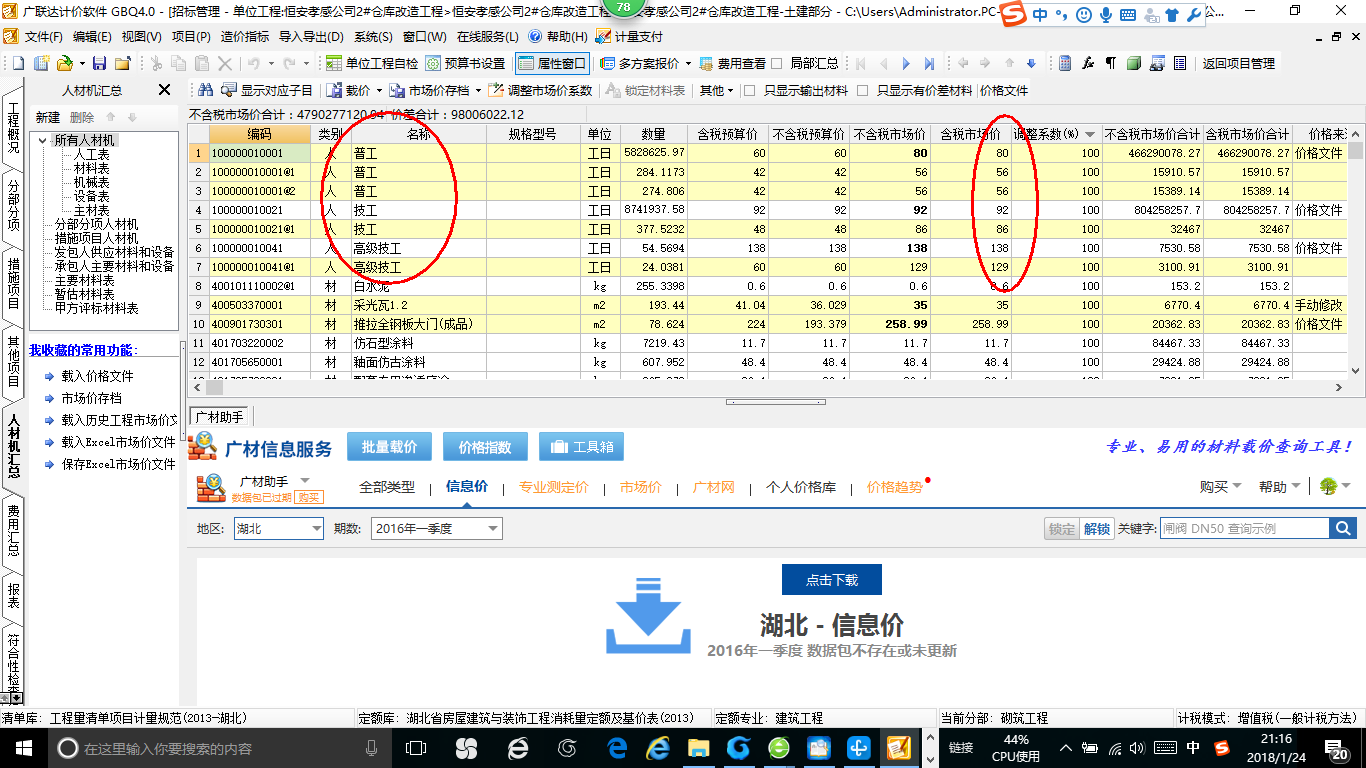Collapse the 所有人材机 tree node
Screen dimensions: 1366x768
click(x=43, y=140)
